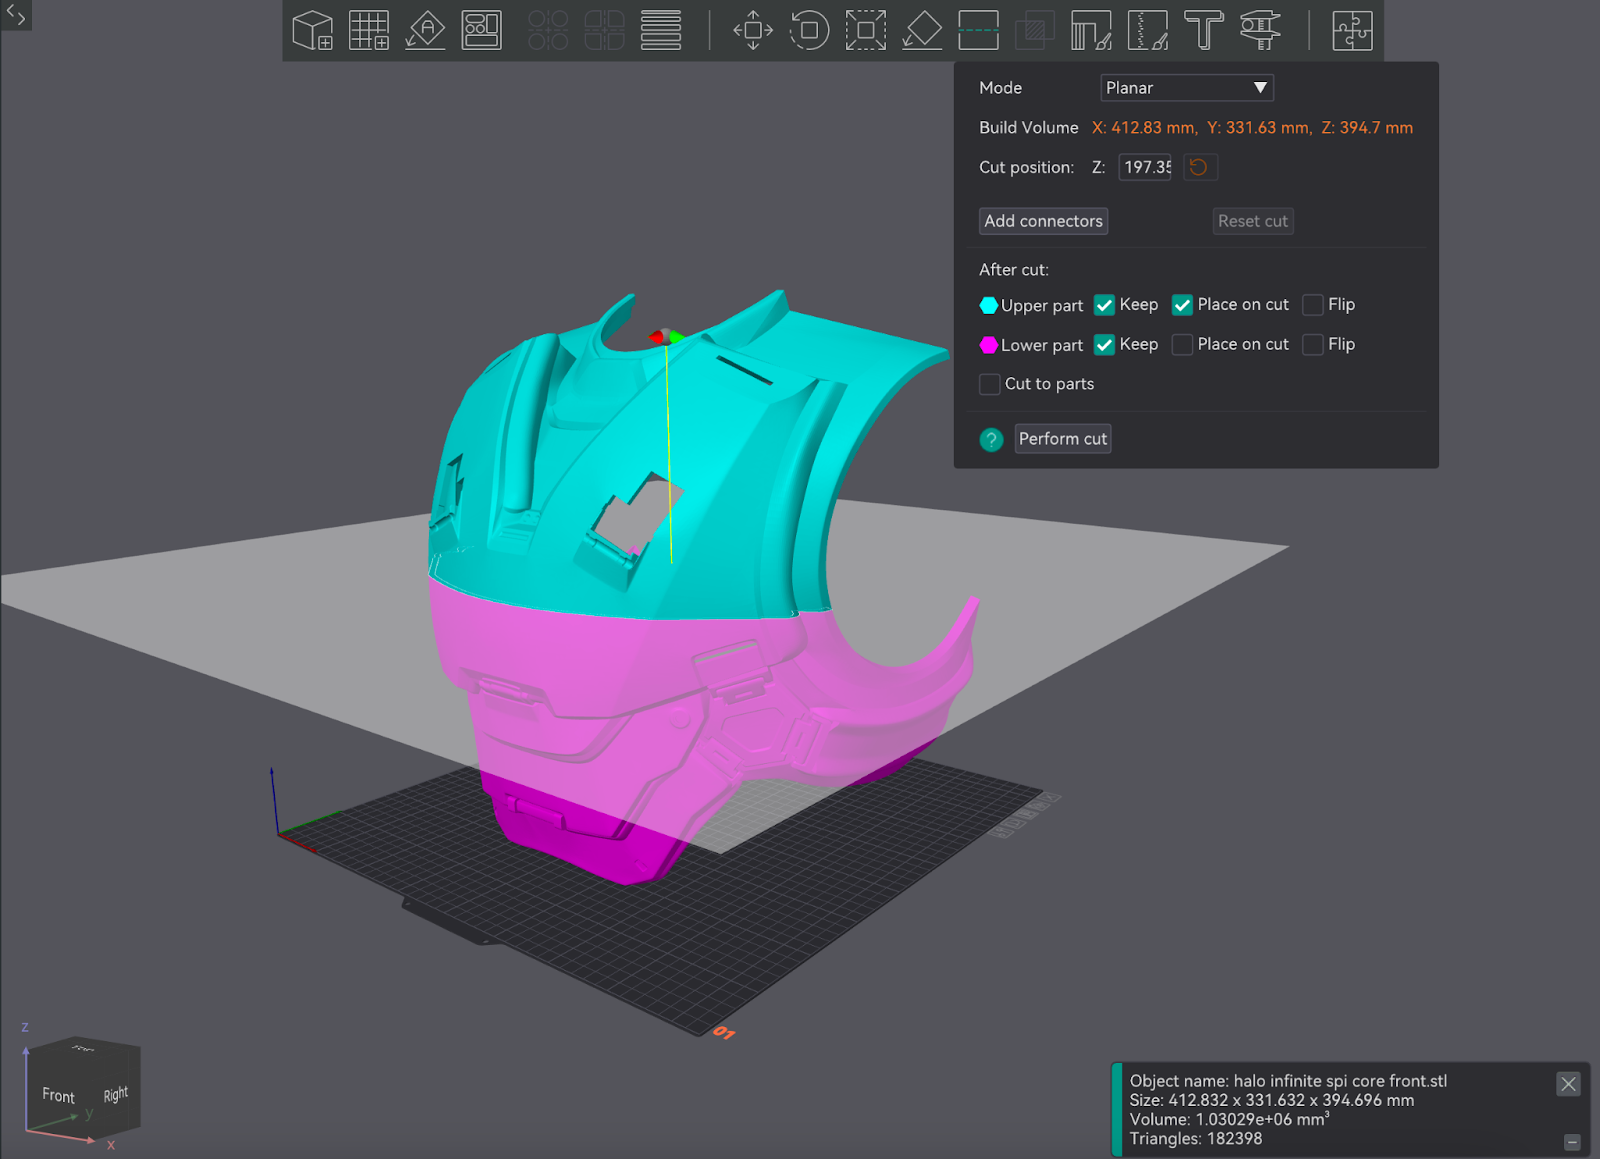1600x1159 pixels.
Task: Click the Arrange all objects icon
Action: coord(481,30)
